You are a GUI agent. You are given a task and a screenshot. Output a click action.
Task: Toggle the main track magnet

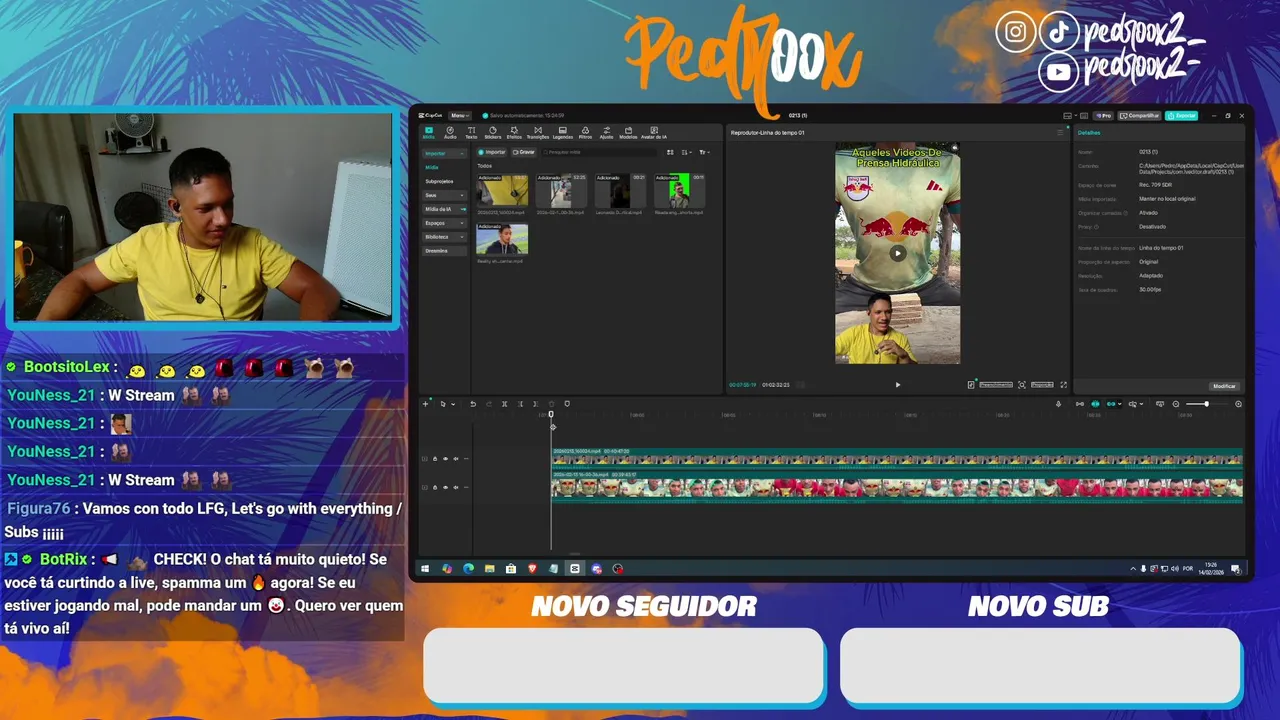coord(1080,404)
